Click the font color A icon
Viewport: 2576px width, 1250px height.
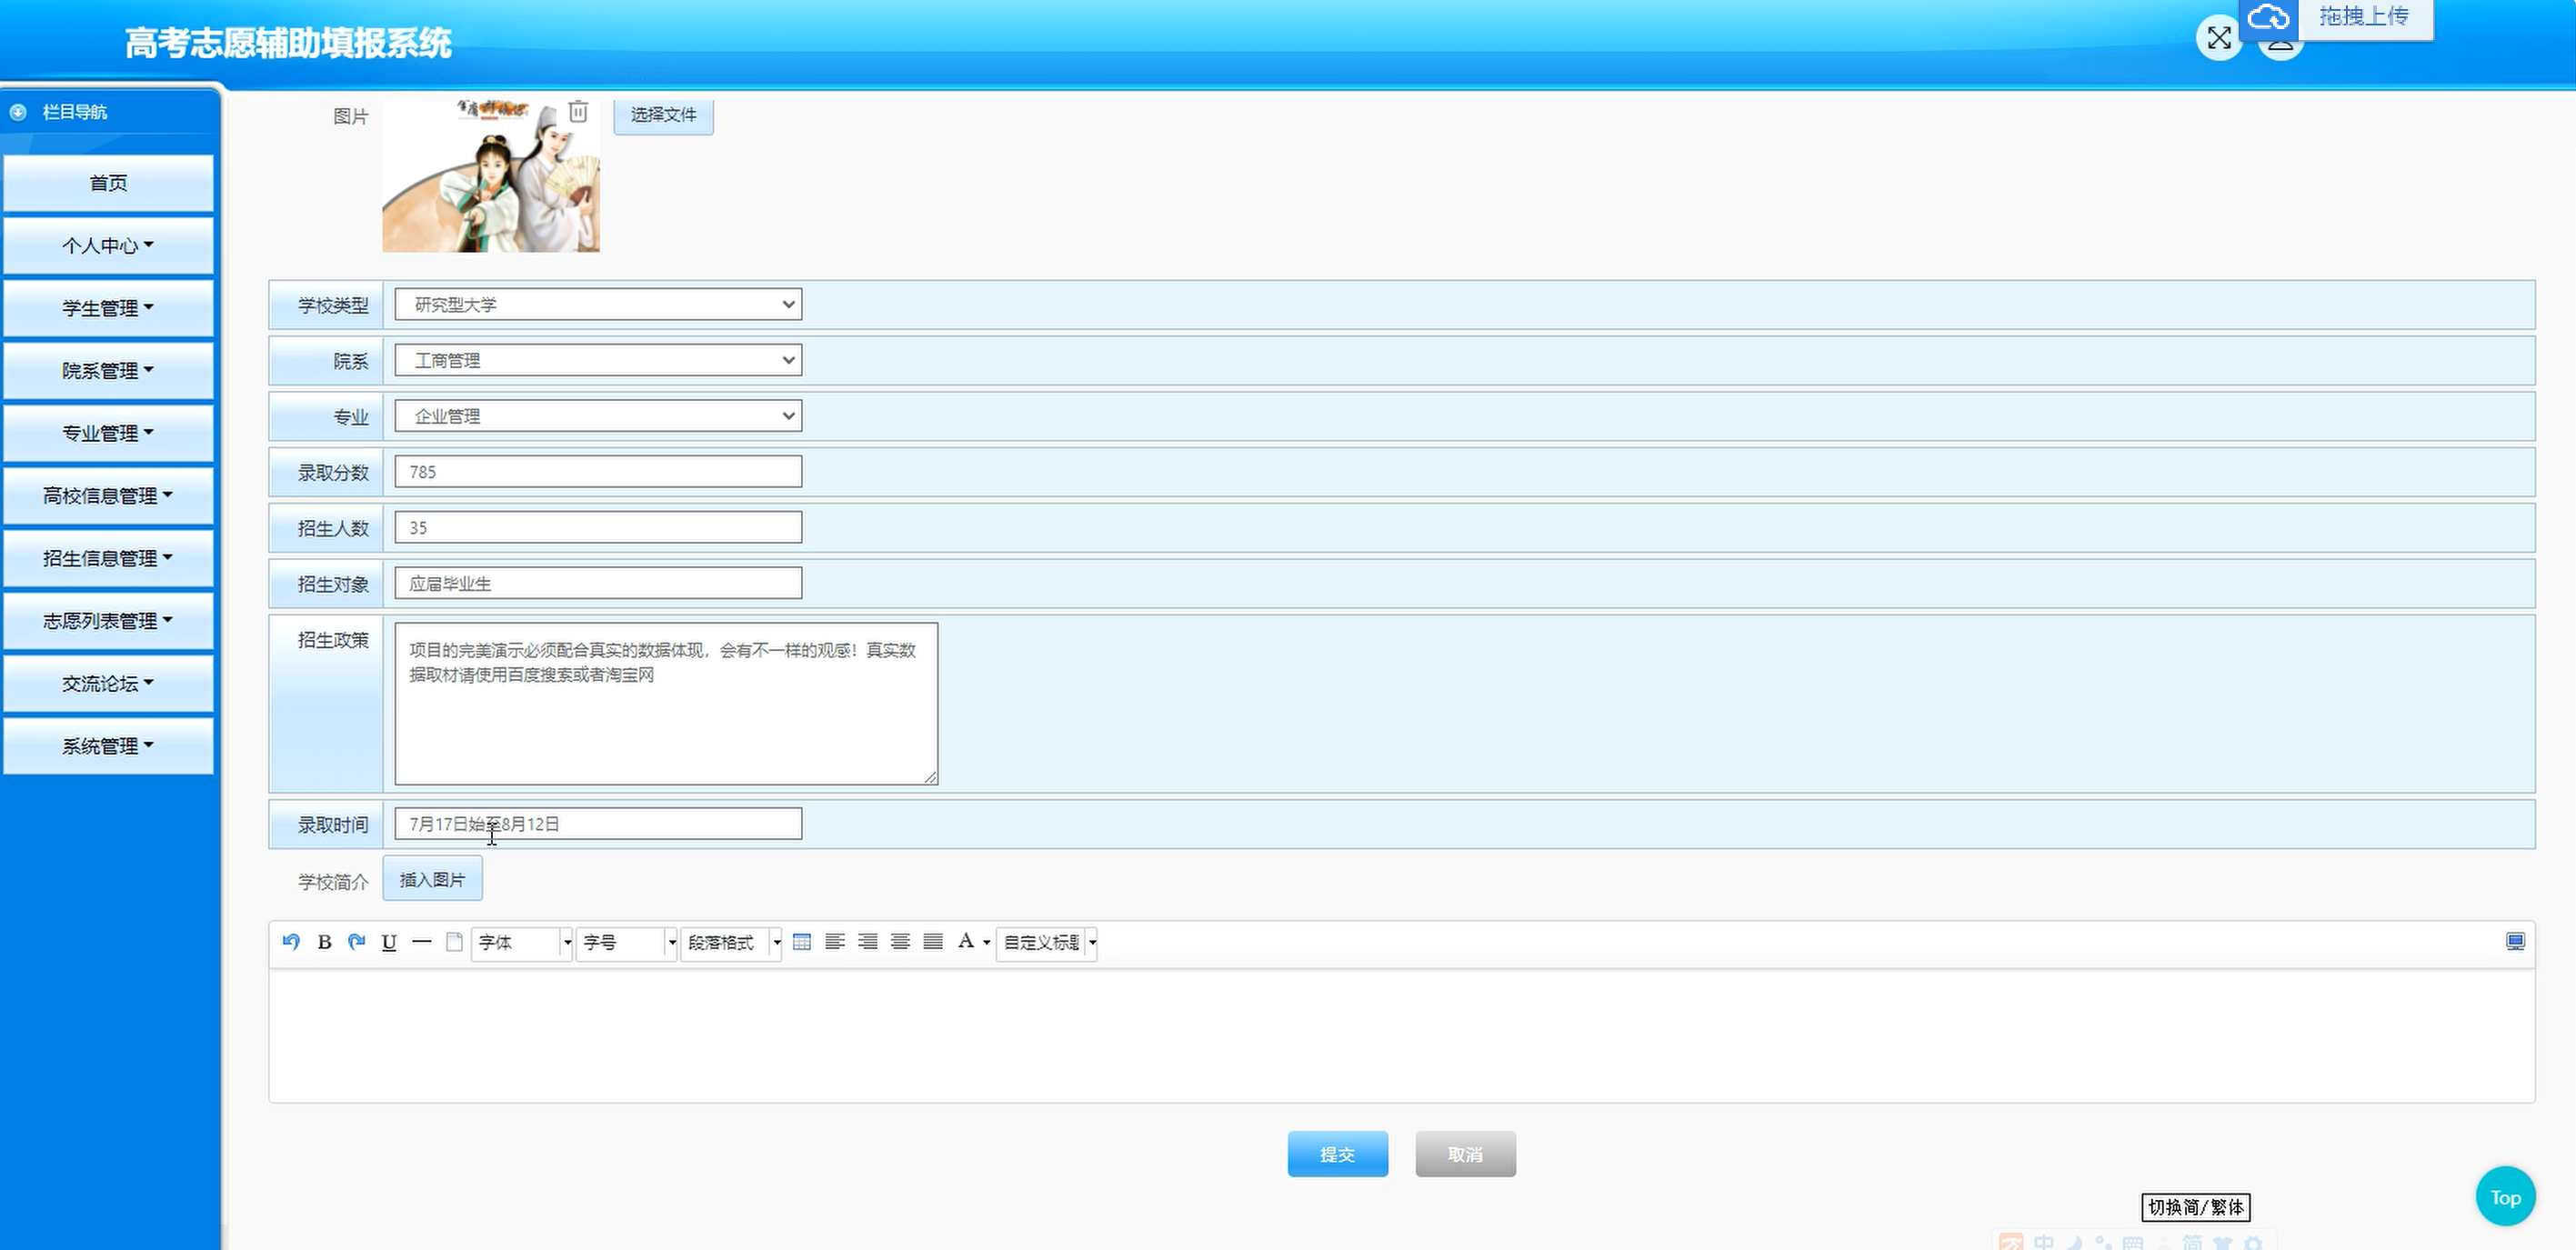[x=965, y=941]
